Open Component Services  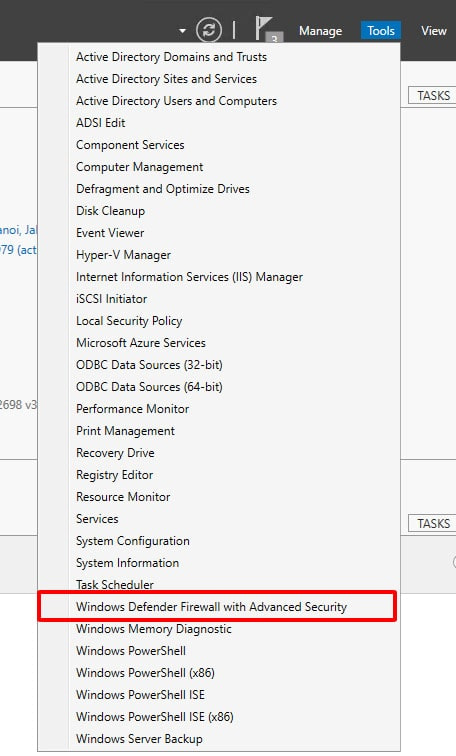pyautogui.click(x=219, y=145)
